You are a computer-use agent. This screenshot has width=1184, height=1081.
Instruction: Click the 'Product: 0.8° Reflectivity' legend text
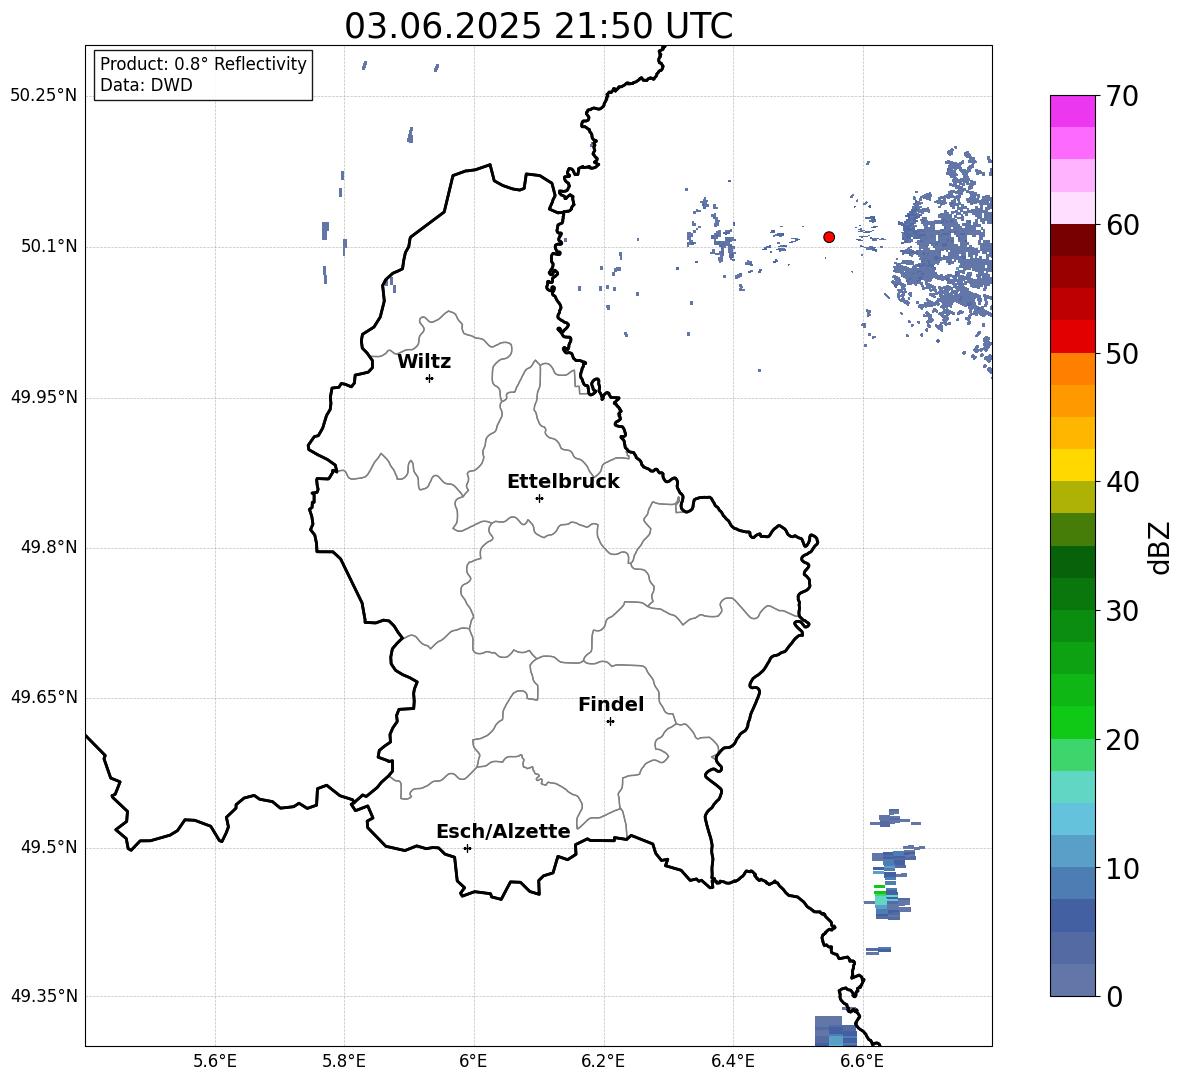(x=203, y=64)
